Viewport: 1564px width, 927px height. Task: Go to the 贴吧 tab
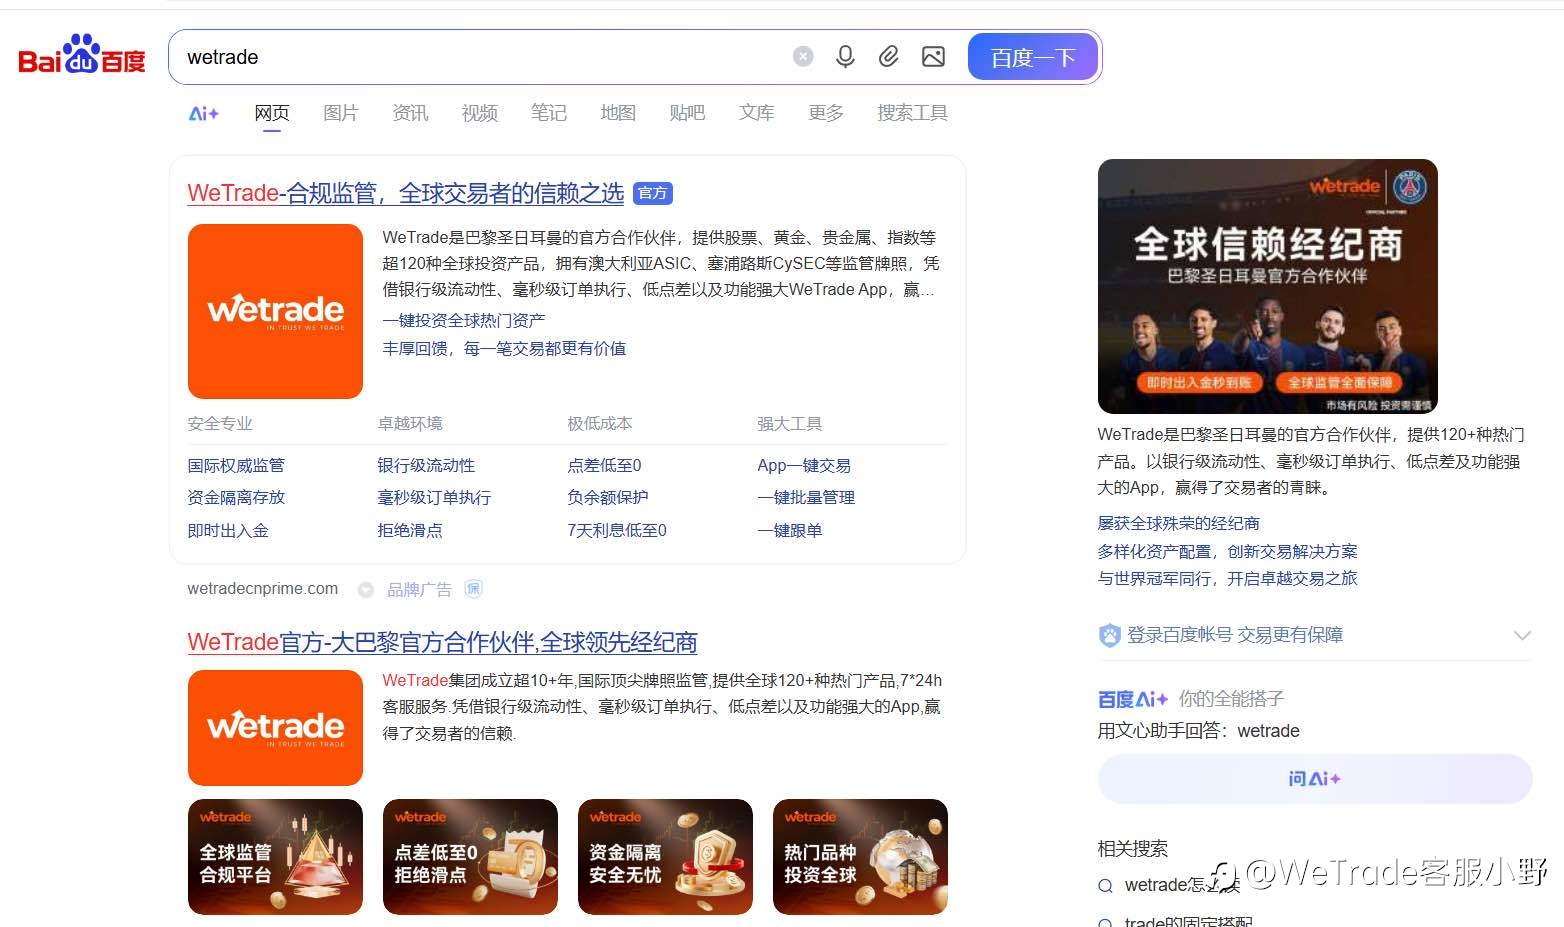(687, 113)
